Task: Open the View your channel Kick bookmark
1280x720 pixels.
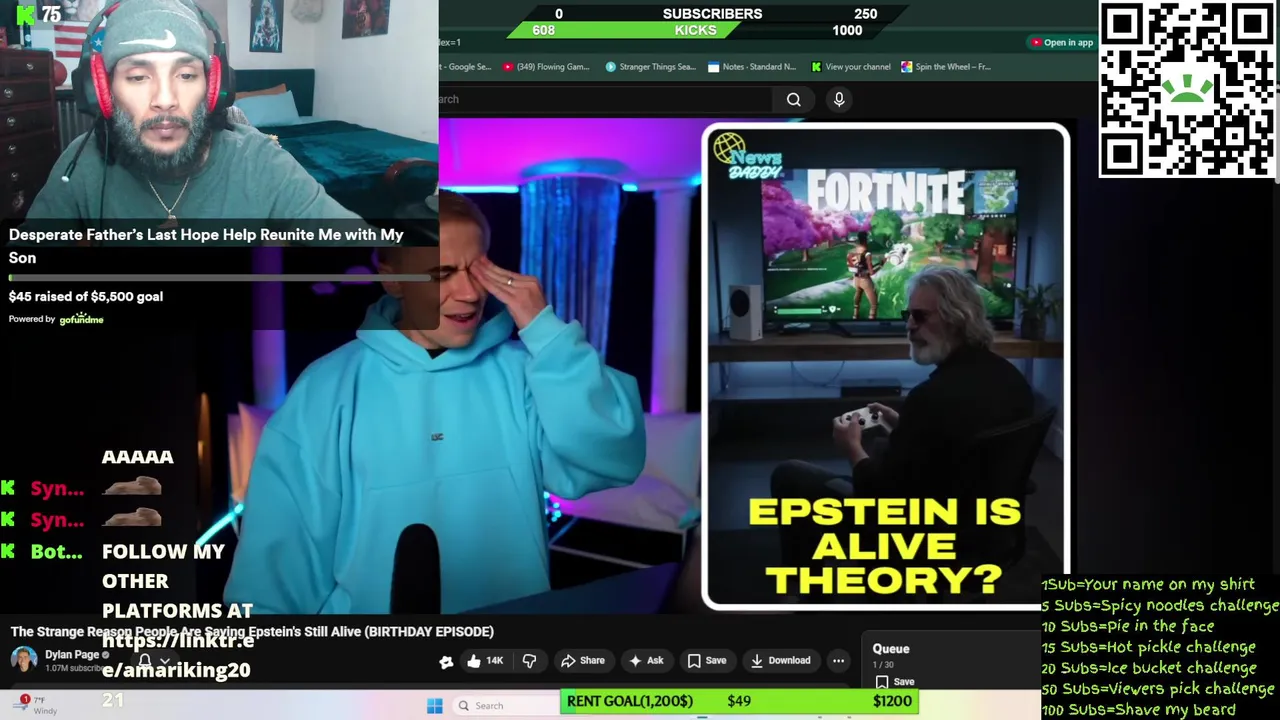Action: [x=851, y=67]
